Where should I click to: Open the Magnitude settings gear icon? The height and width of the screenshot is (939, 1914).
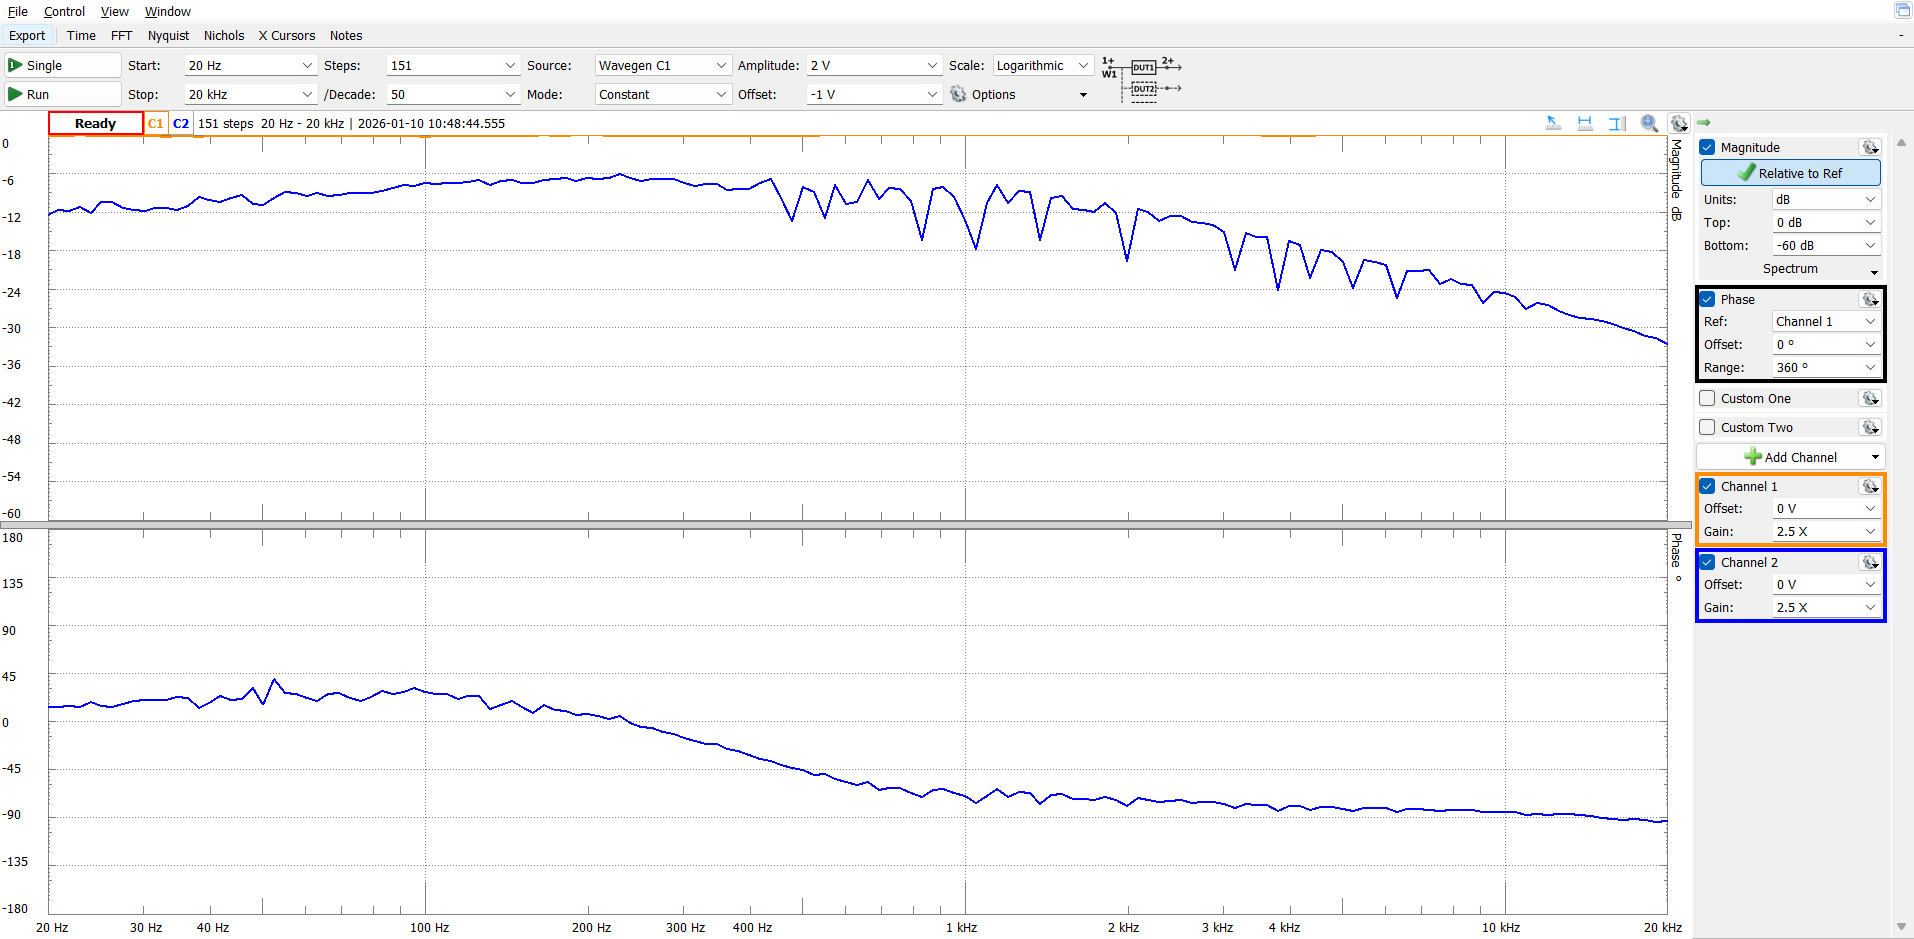(x=1869, y=147)
